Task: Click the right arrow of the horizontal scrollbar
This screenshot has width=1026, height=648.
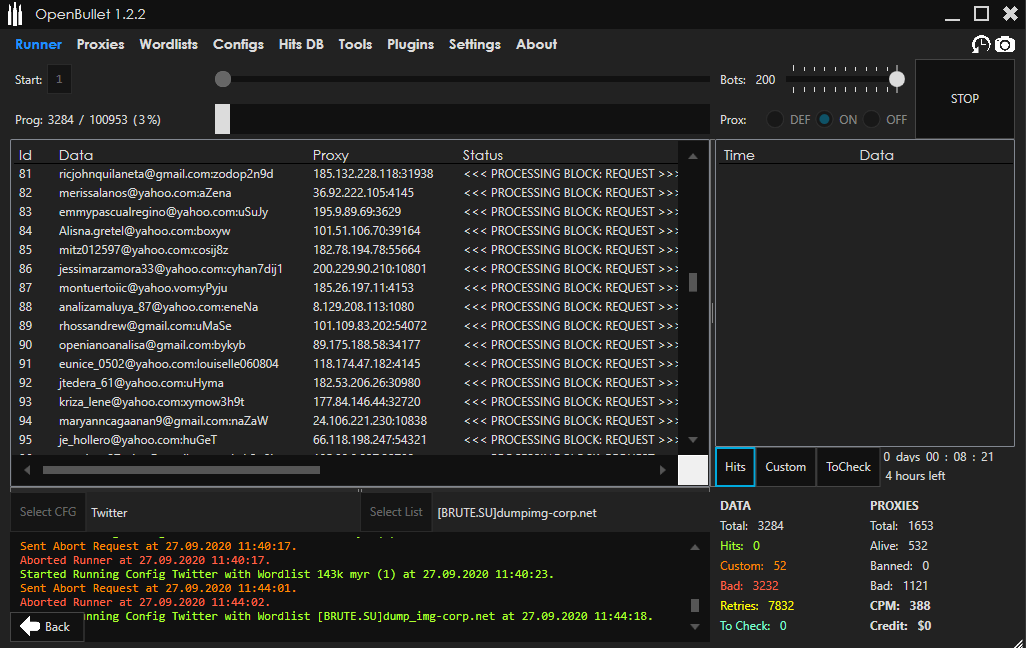Action: pyautogui.click(x=663, y=470)
